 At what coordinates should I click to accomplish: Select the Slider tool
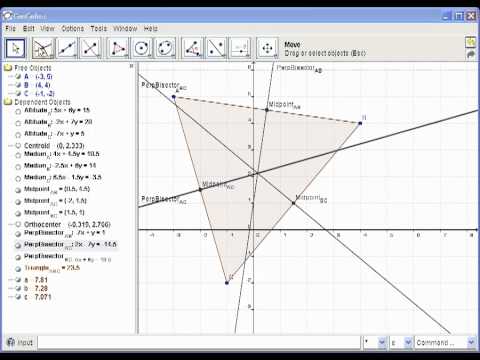(x=240, y=48)
